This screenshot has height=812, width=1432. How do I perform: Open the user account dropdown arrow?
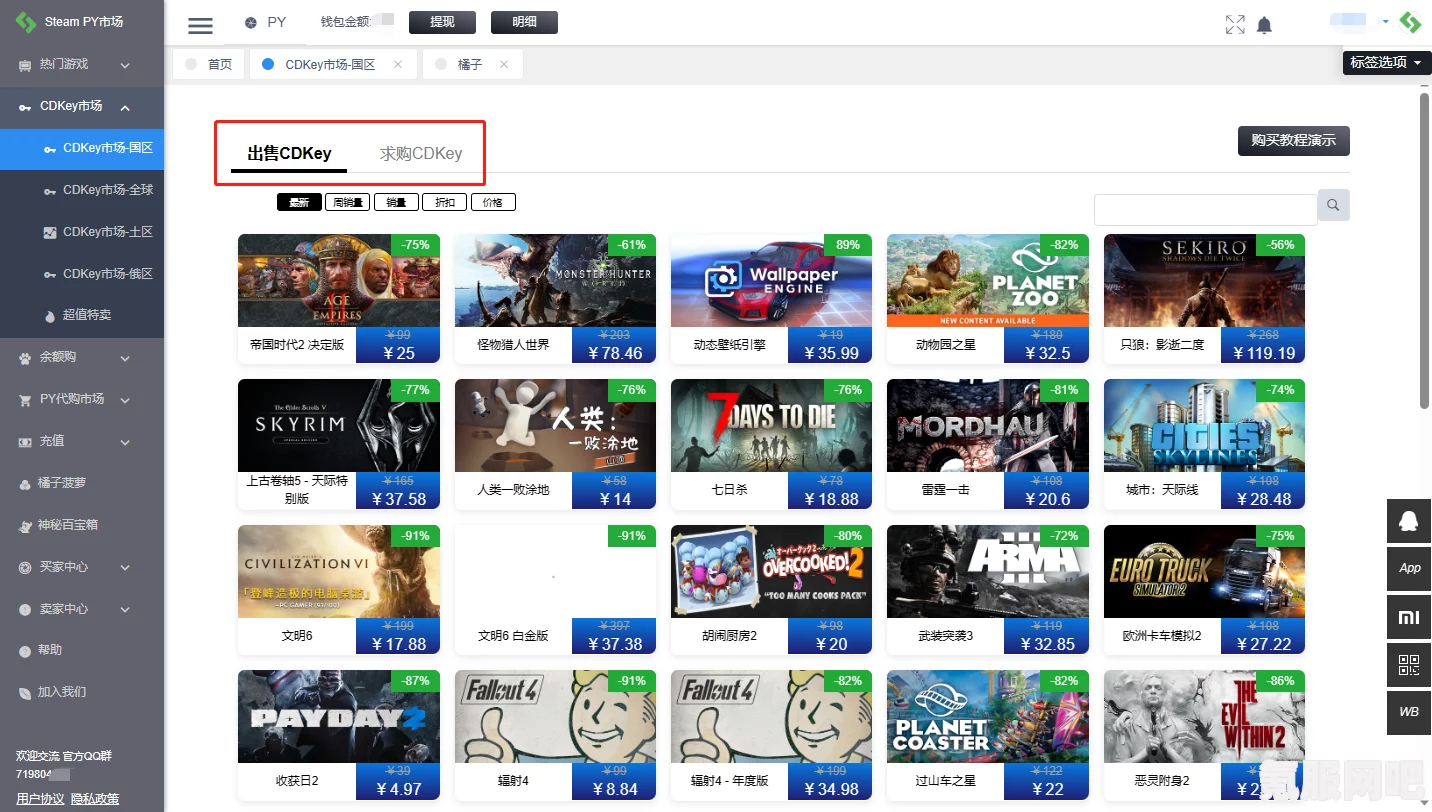[x=1386, y=21]
